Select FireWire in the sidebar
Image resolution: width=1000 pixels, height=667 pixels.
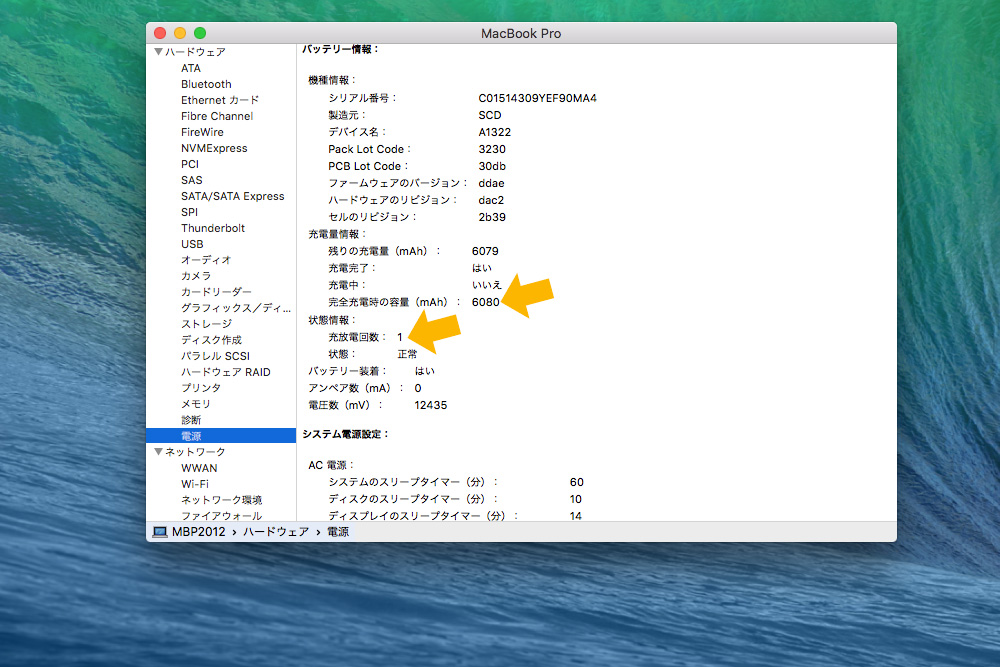(x=202, y=132)
